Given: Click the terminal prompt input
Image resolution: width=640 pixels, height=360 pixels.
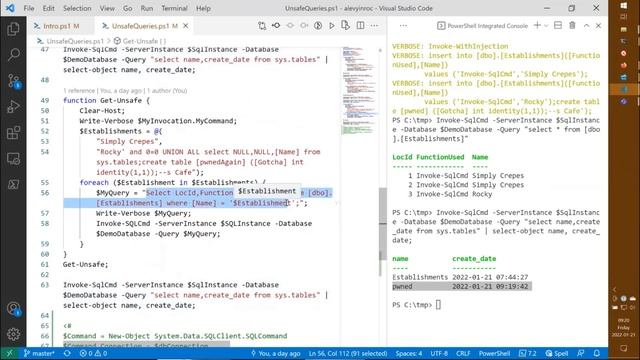Looking at the screenshot, I should 438,305.
